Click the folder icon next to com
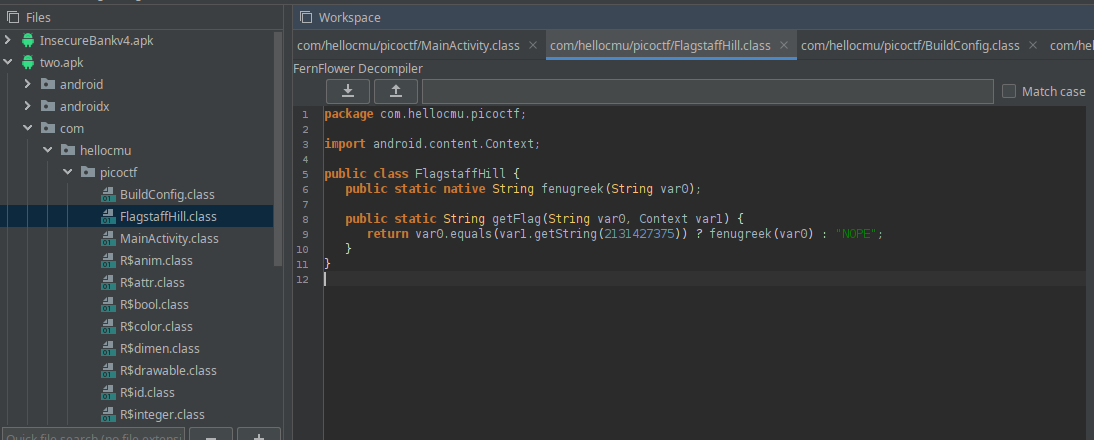The image size is (1094, 440). [x=47, y=128]
